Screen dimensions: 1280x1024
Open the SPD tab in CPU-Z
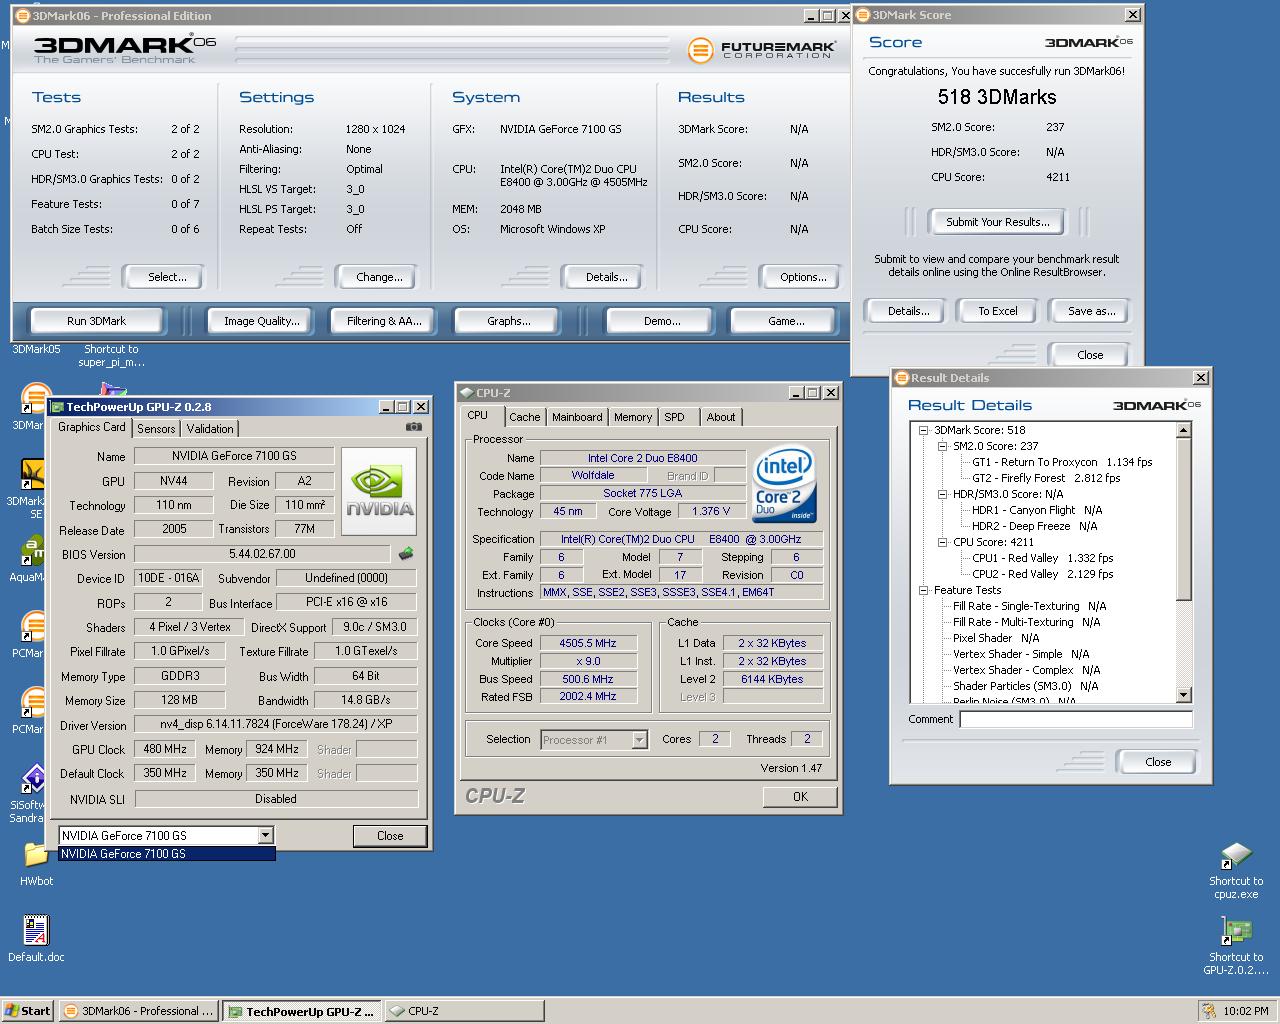[675, 417]
